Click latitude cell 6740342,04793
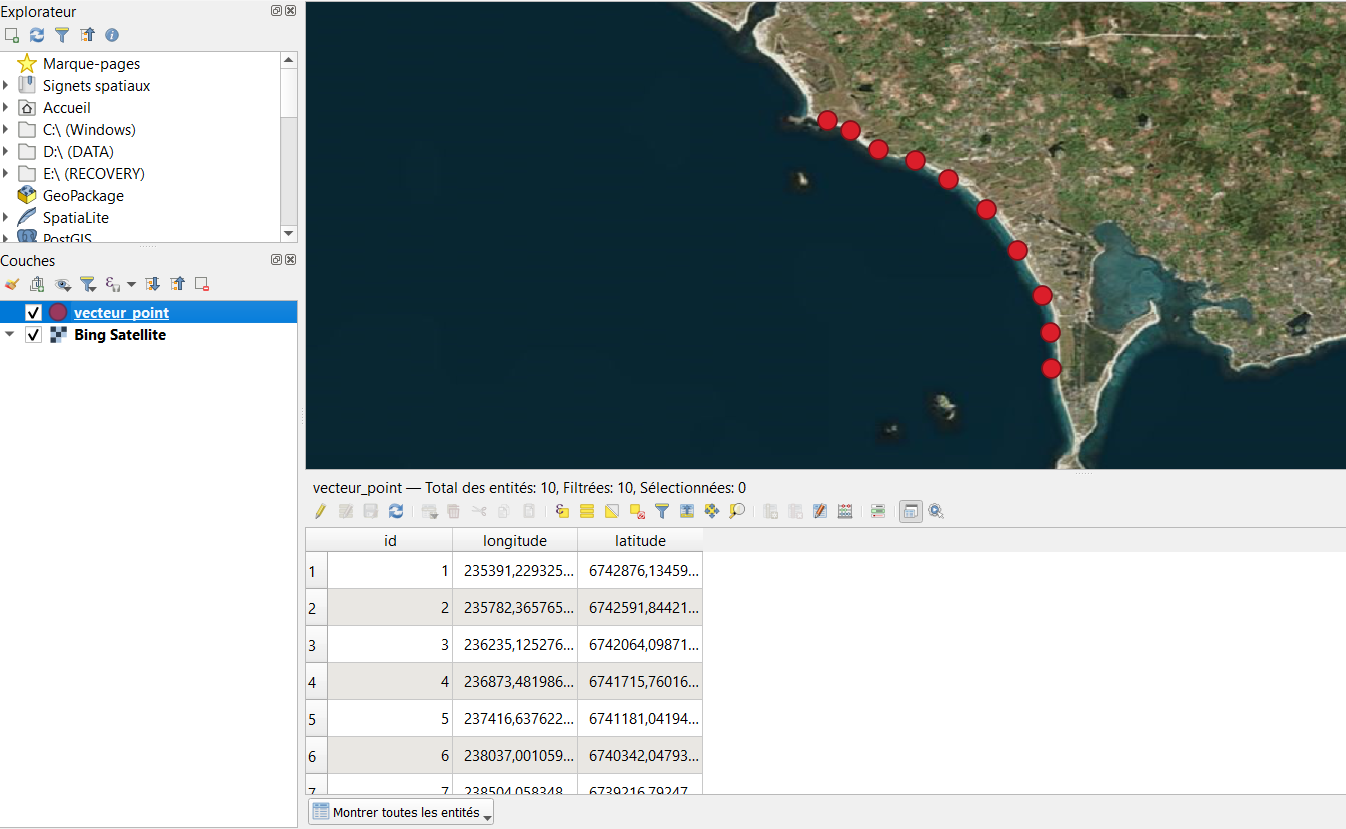The width and height of the screenshot is (1346, 829). (640, 756)
